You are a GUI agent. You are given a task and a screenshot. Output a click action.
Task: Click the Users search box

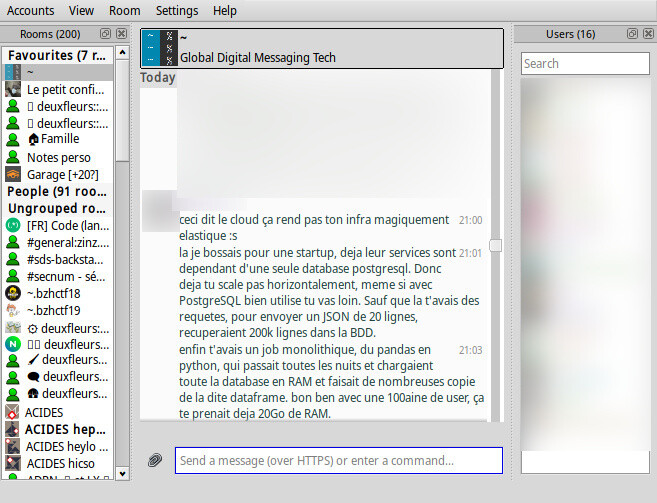pyautogui.click(x=585, y=63)
